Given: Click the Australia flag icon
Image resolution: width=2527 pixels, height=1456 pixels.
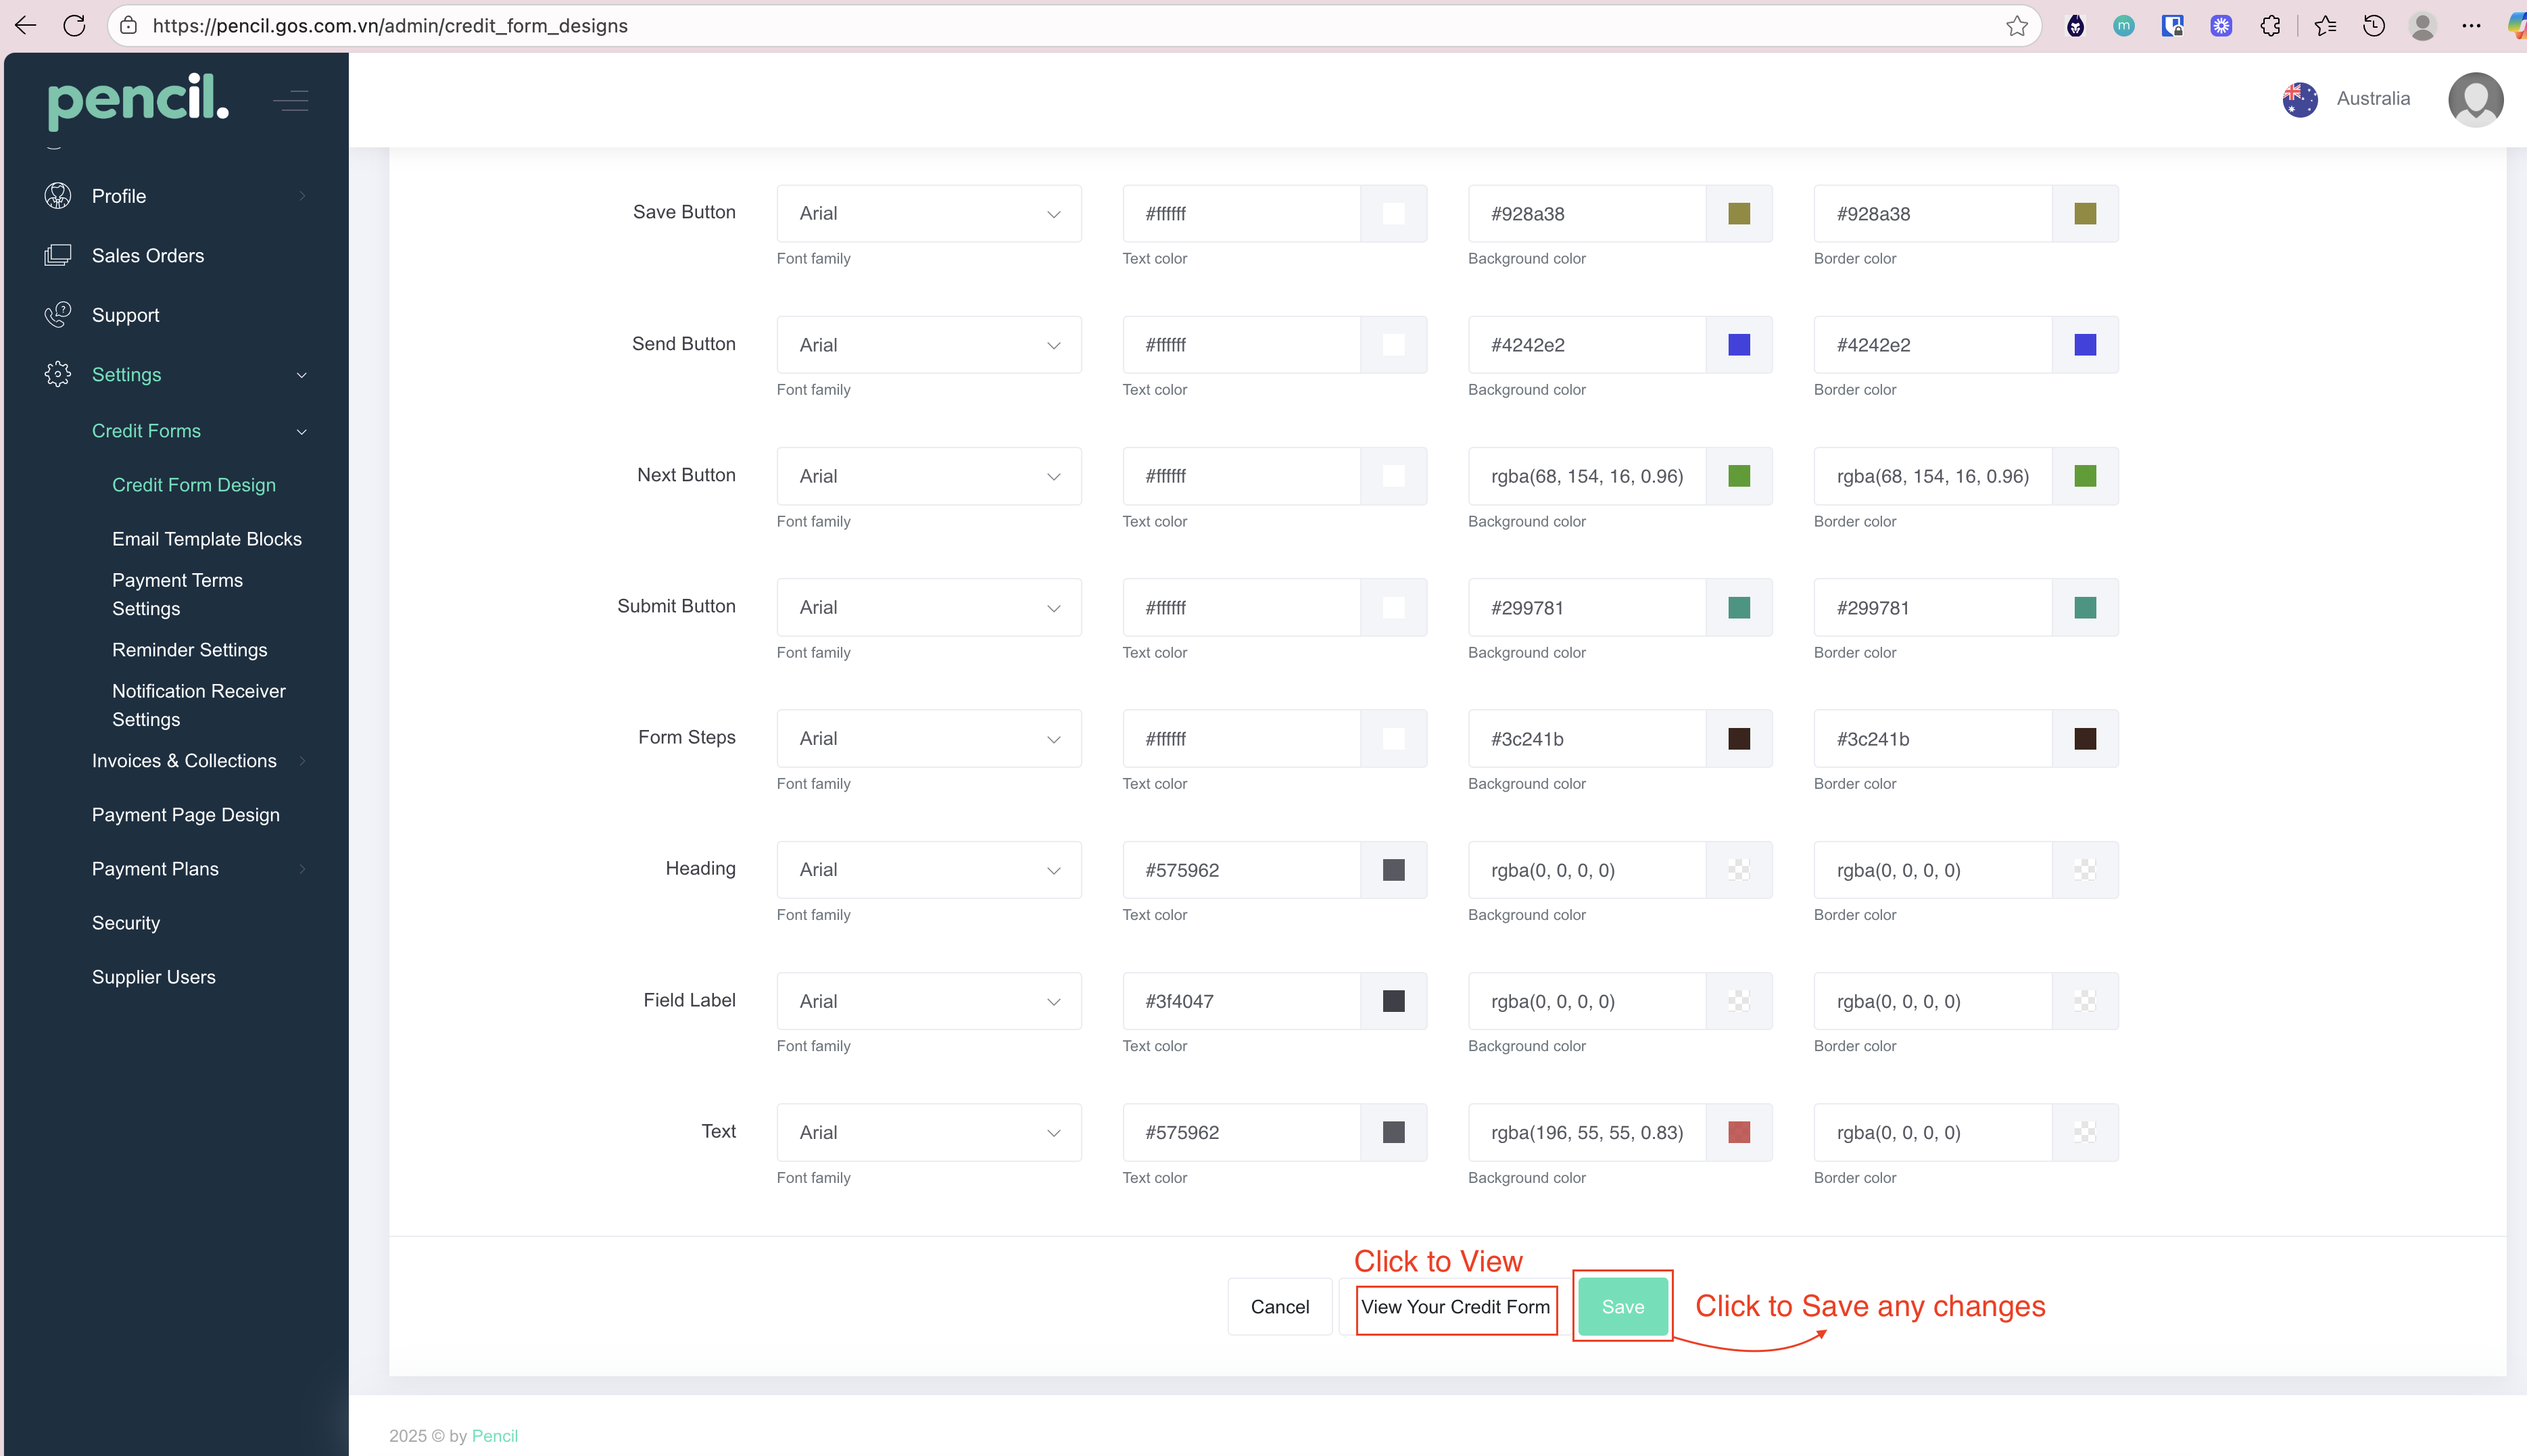Looking at the screenshot, I should tap(2300, 99).
